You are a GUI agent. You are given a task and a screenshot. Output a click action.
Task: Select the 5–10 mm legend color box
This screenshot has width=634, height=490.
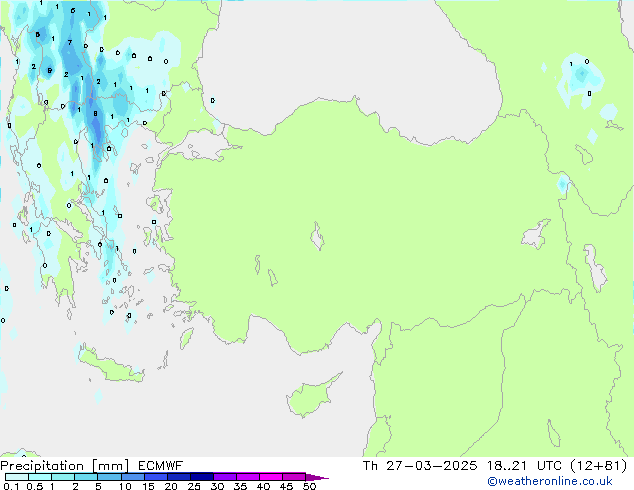tap(109, 477)
